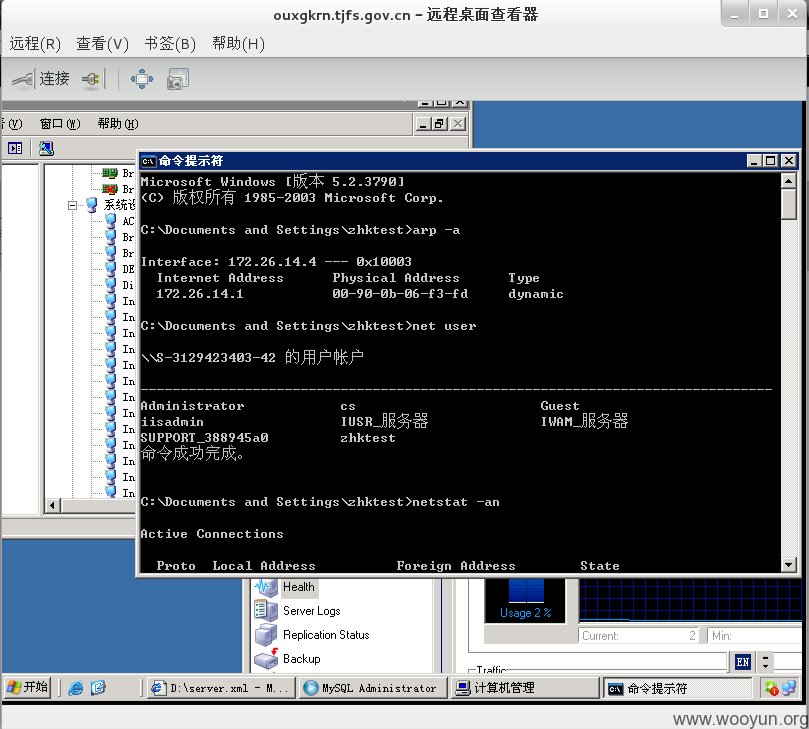Click the command prompt scroll down arrow
This screenshot has height=729, width=809.
click(x=788, y=565)
